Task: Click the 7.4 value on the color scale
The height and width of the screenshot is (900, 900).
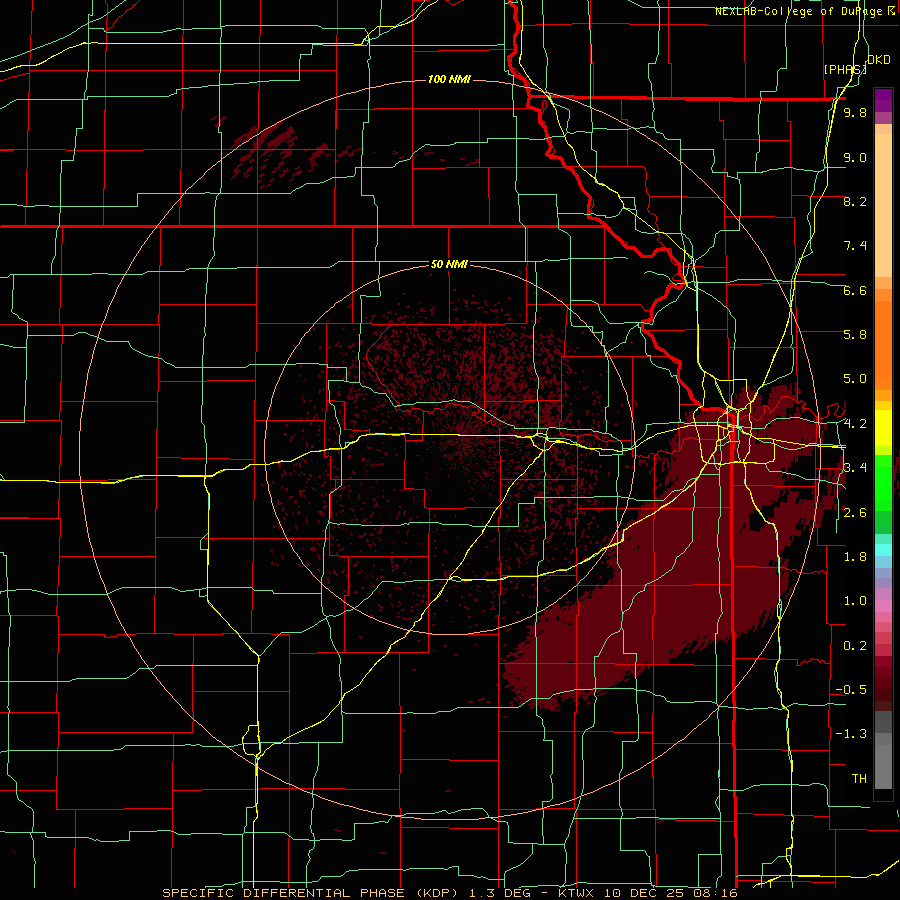Action: pos(855,246)
